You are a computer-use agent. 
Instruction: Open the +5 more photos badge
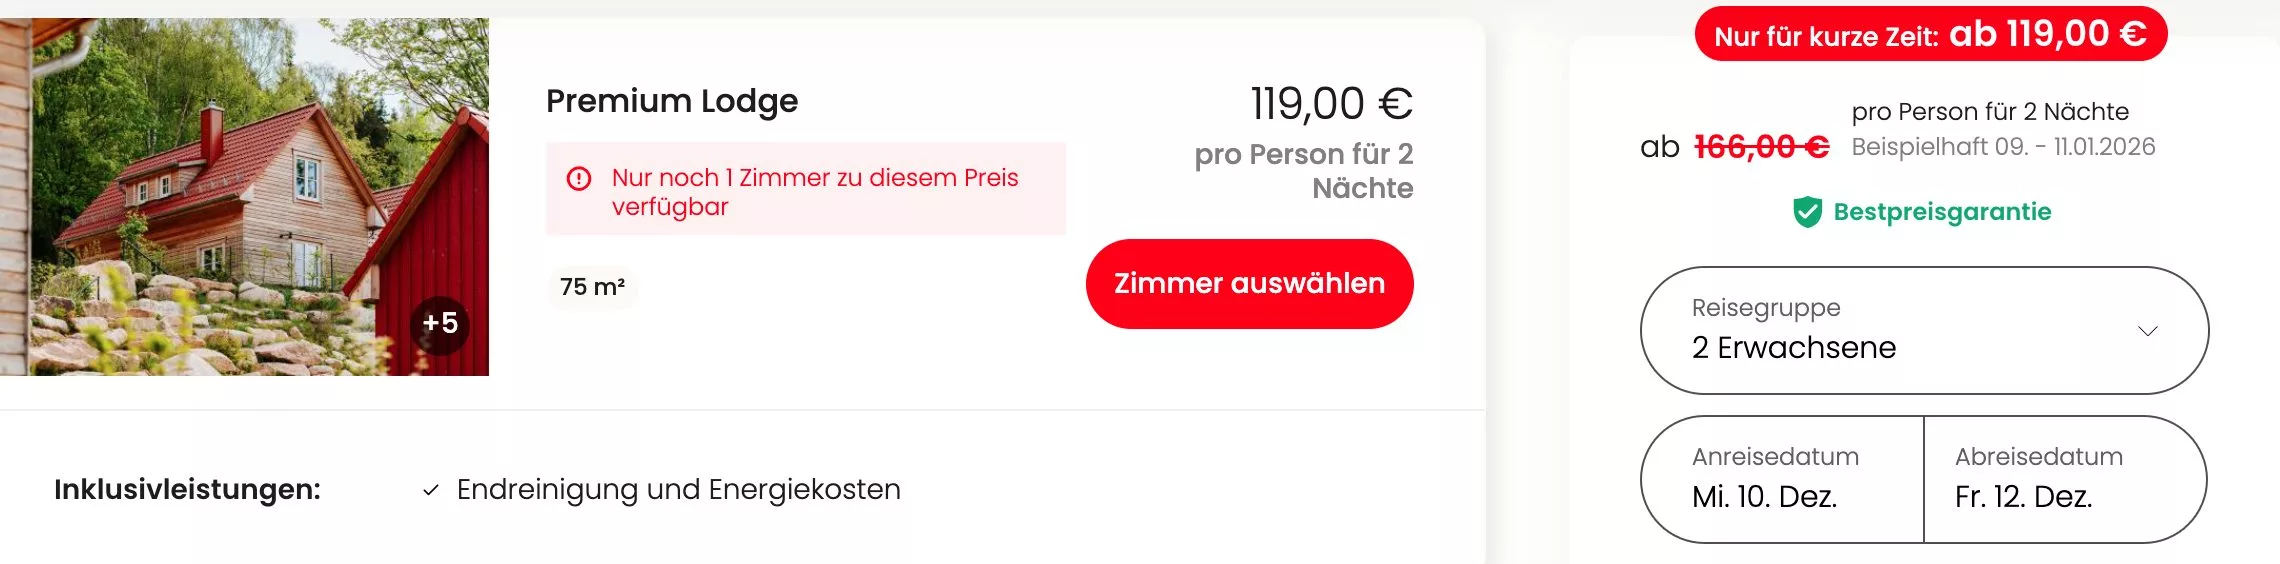pos(440,324)
